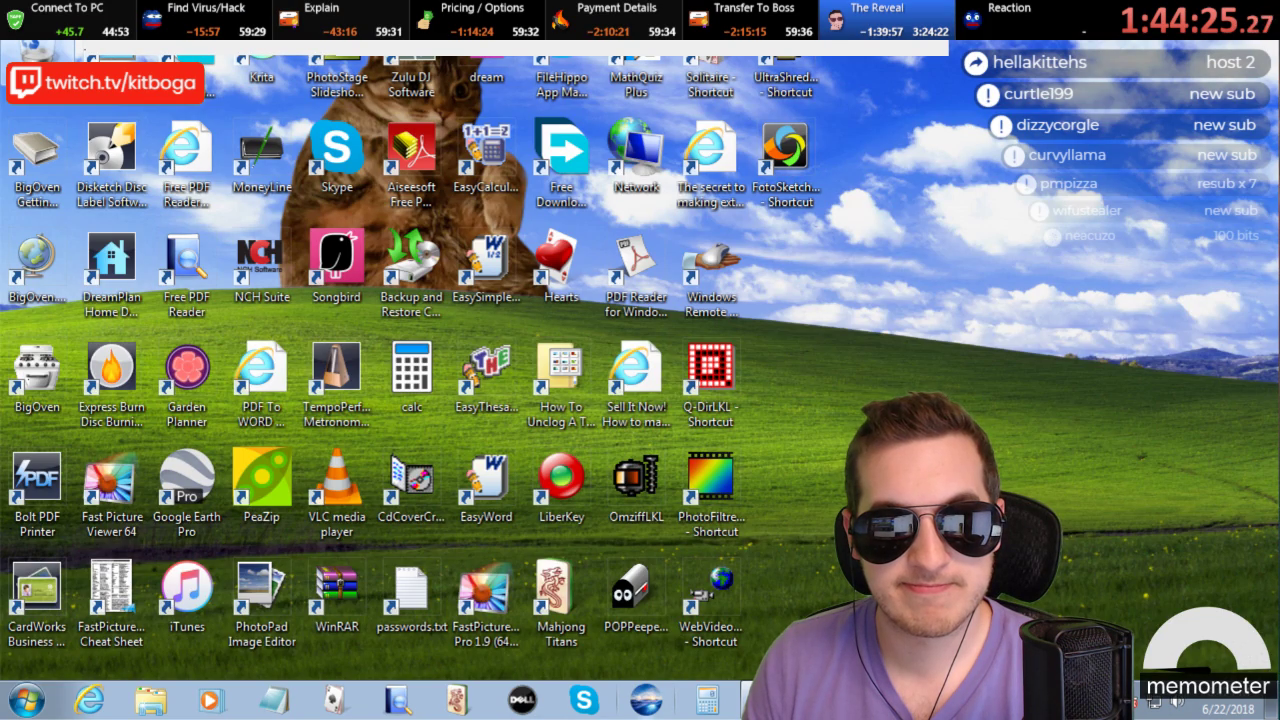Viewport: 1280px width, 720px height.
Task: Select the CdCoverCr... desktop icon
Action: [412, 487]
